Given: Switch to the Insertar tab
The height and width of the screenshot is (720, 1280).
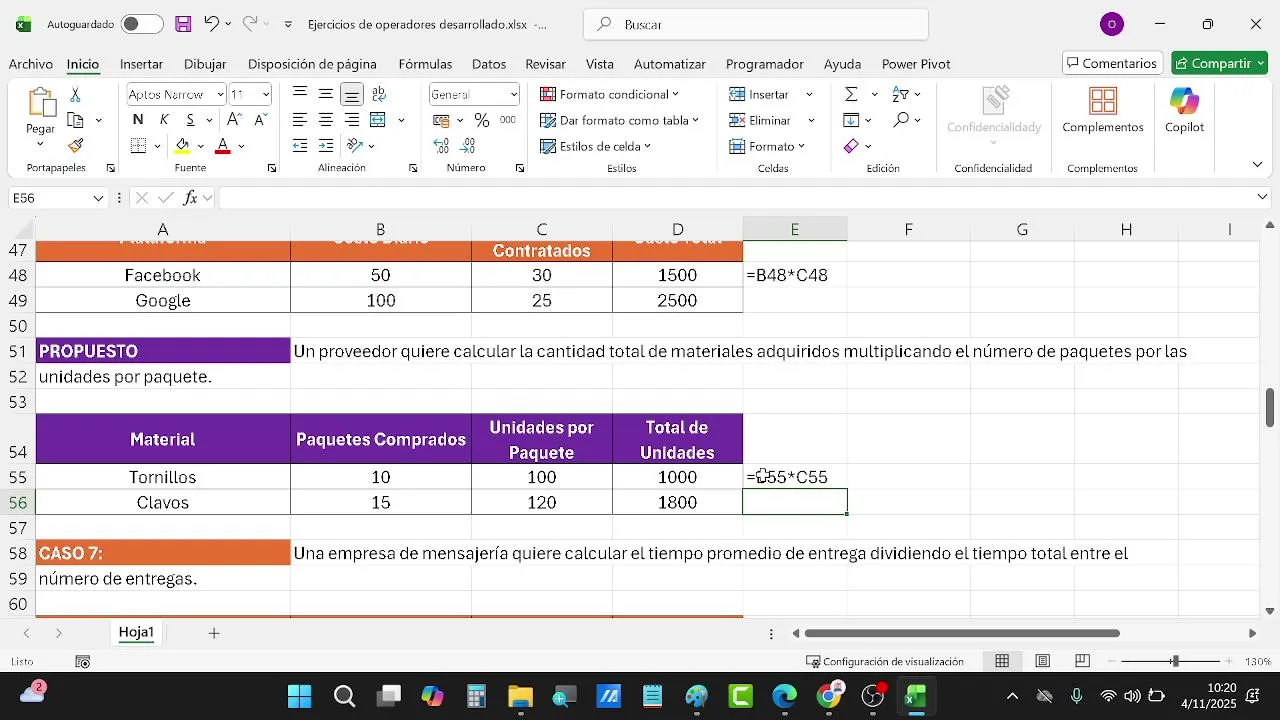Looking at the screenshot, I should coord(141,64).
